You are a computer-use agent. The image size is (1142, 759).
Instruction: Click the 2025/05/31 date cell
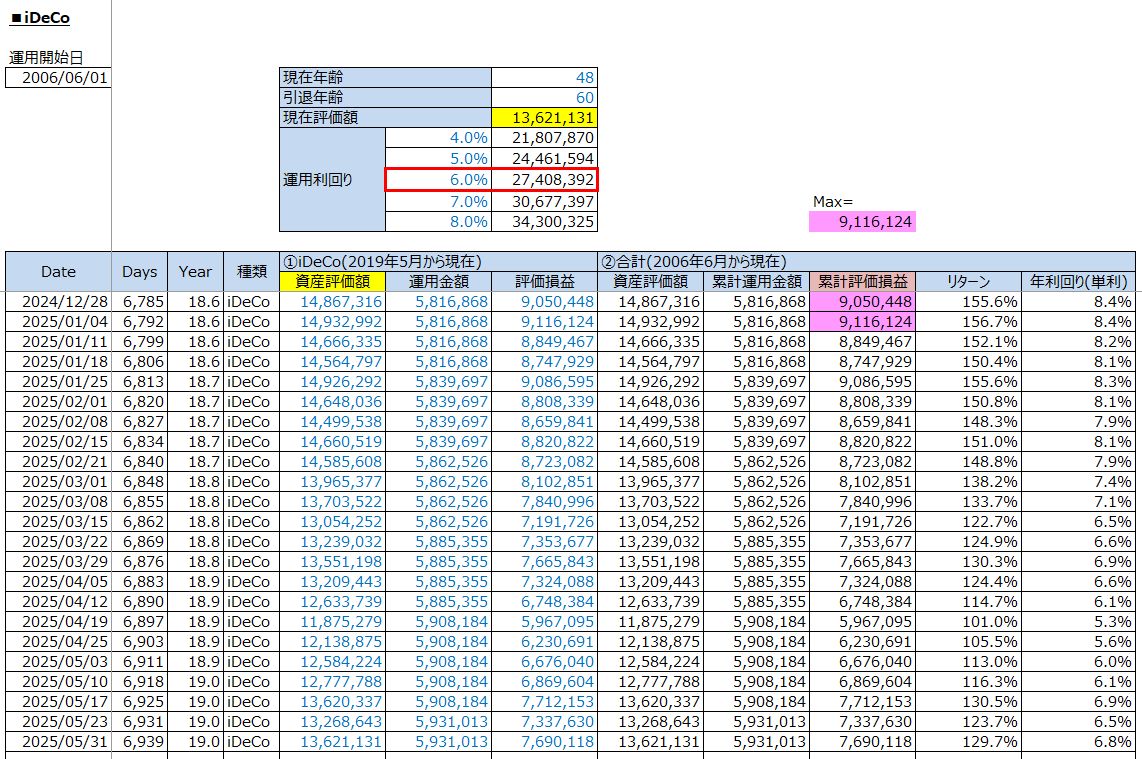click(x=58, y=742)
